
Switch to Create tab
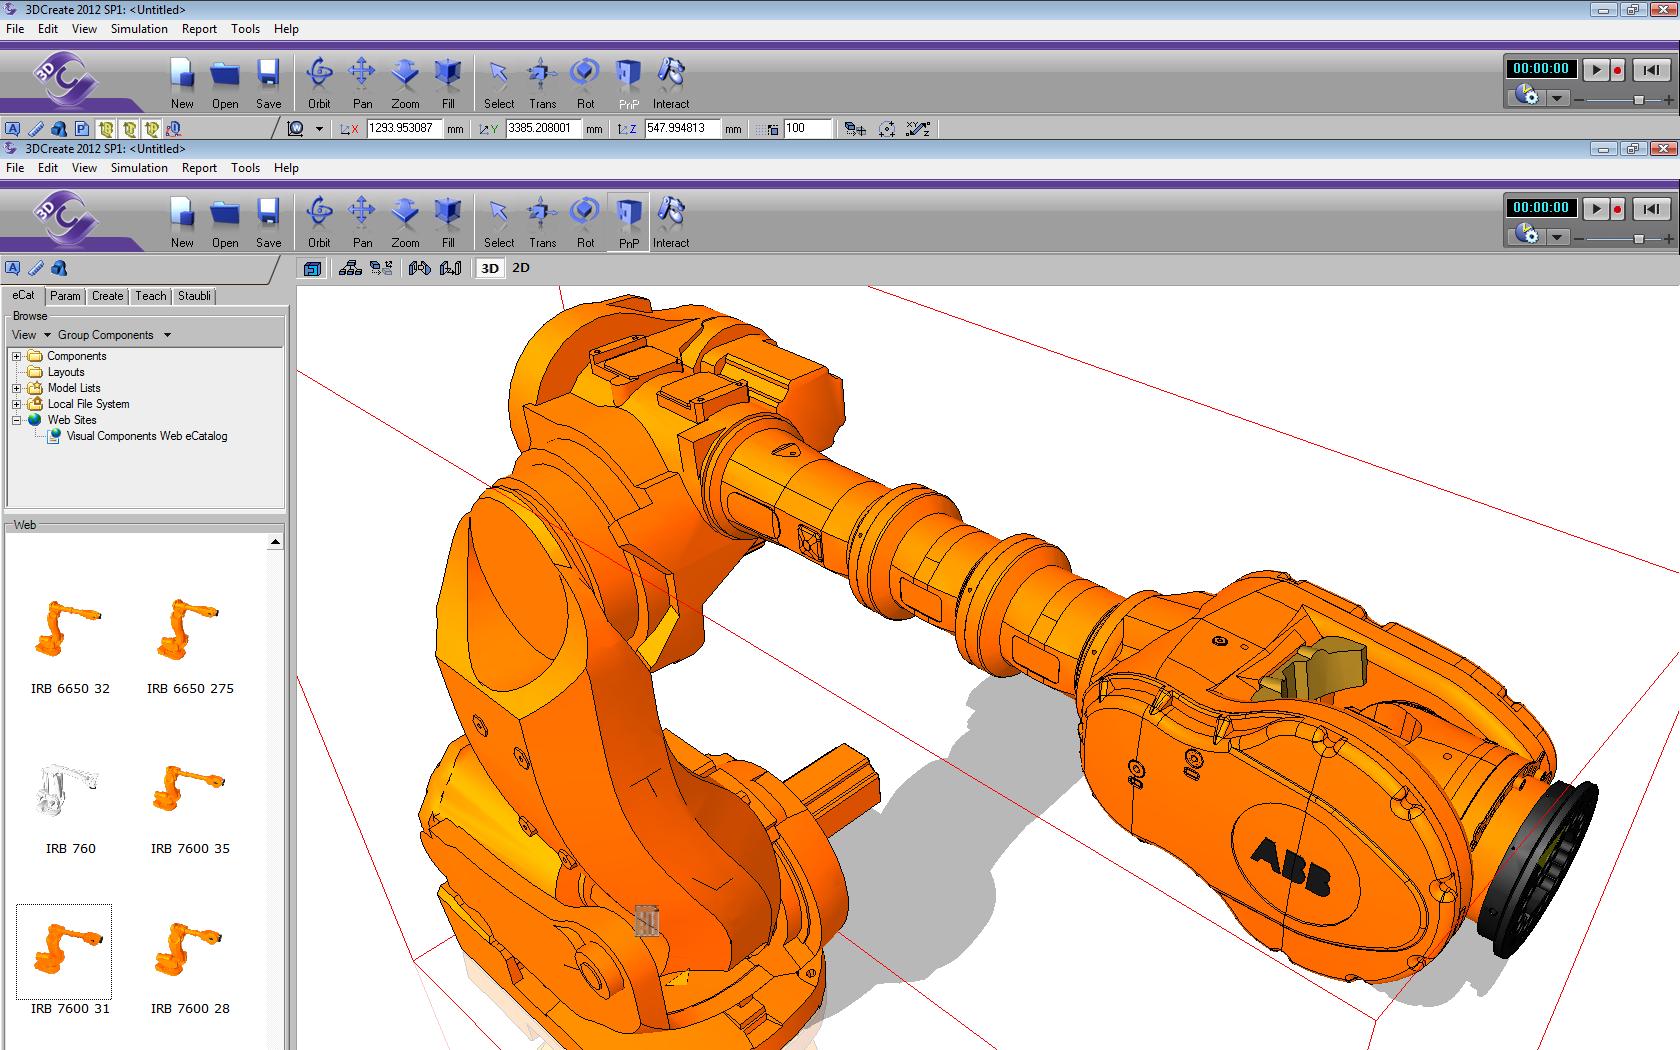tap(107, 296)
